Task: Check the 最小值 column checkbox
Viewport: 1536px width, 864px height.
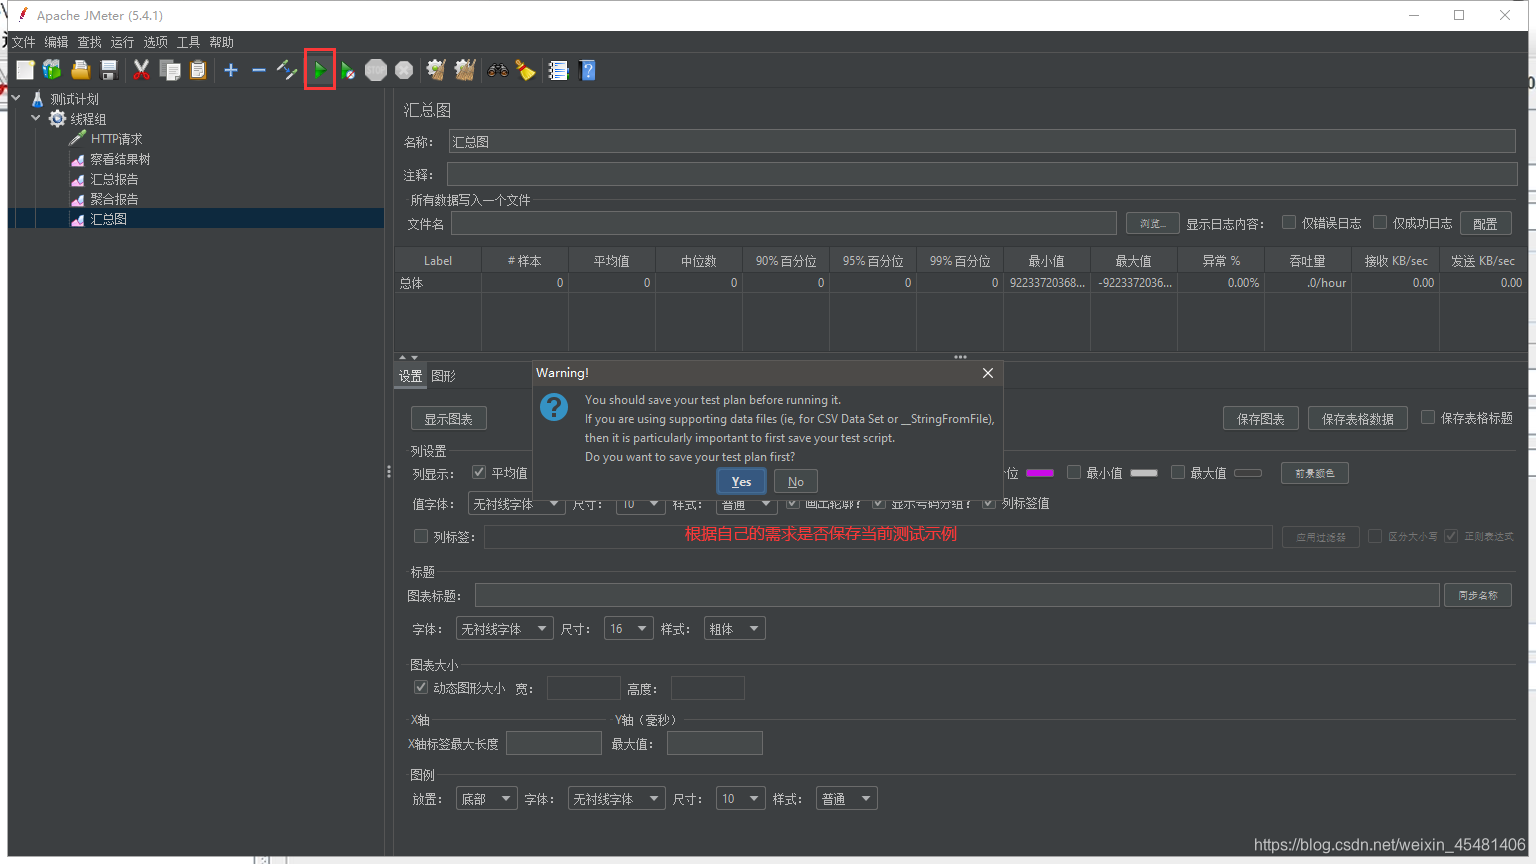Action: click(1074, 472)
